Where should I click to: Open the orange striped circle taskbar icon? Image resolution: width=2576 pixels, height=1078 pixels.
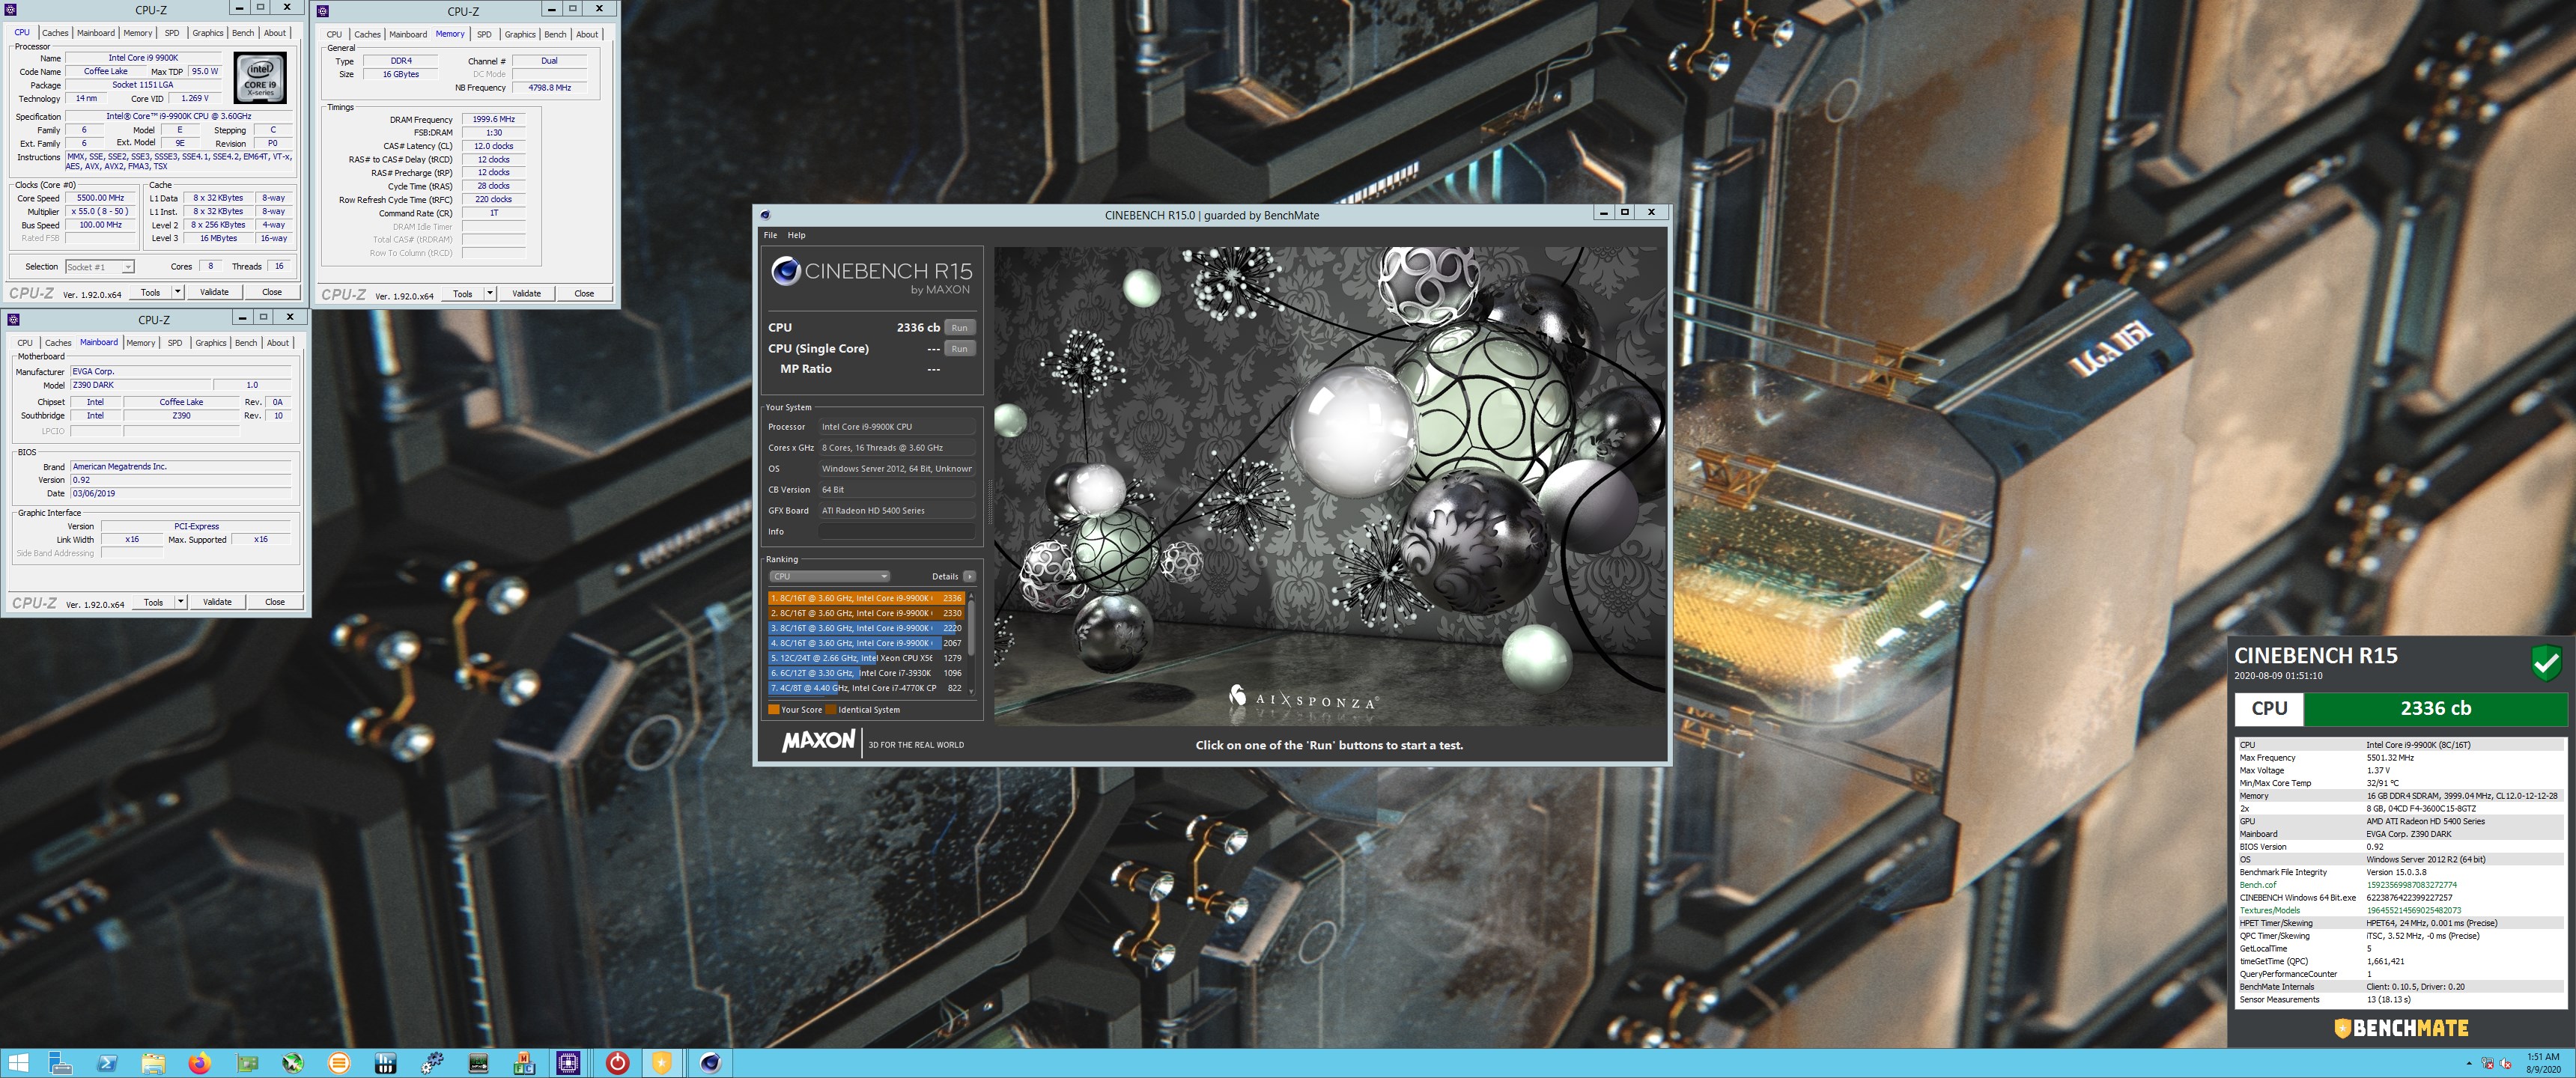[x=339, y=1063]
